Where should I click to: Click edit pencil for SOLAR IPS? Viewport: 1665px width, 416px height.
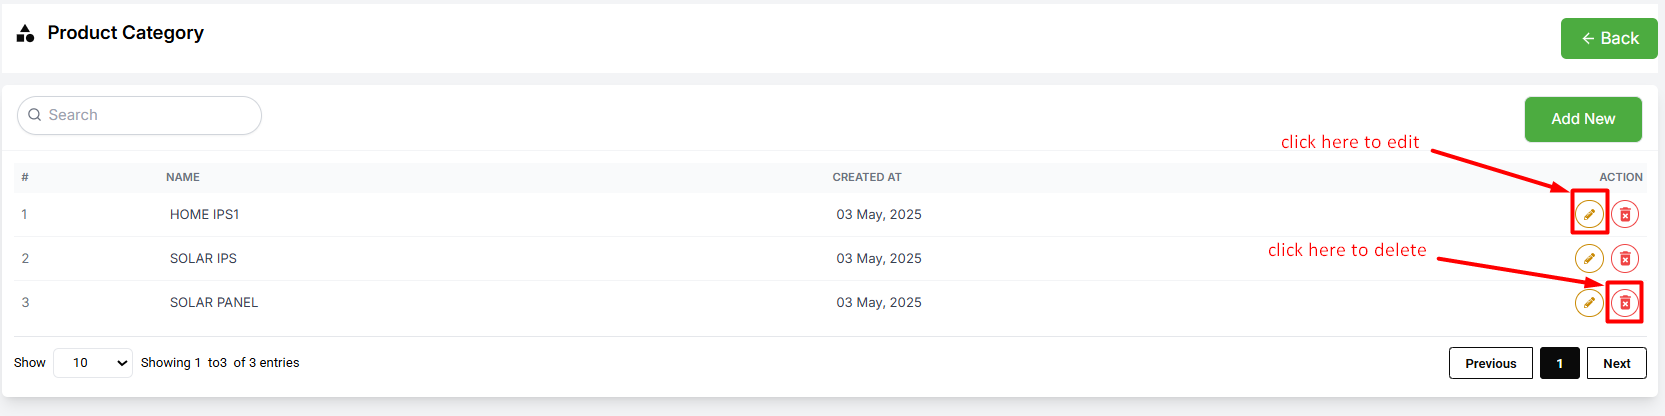(x=1589, y=258)
